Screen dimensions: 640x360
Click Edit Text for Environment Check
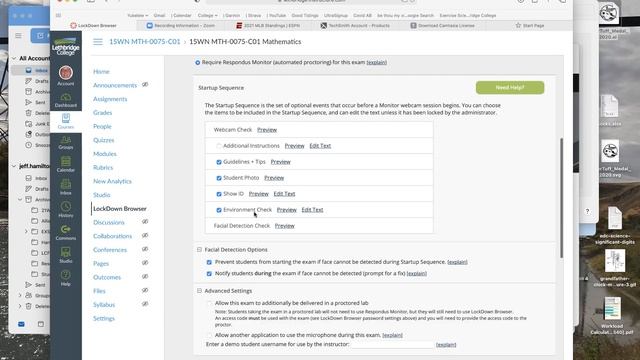(312, 210)
